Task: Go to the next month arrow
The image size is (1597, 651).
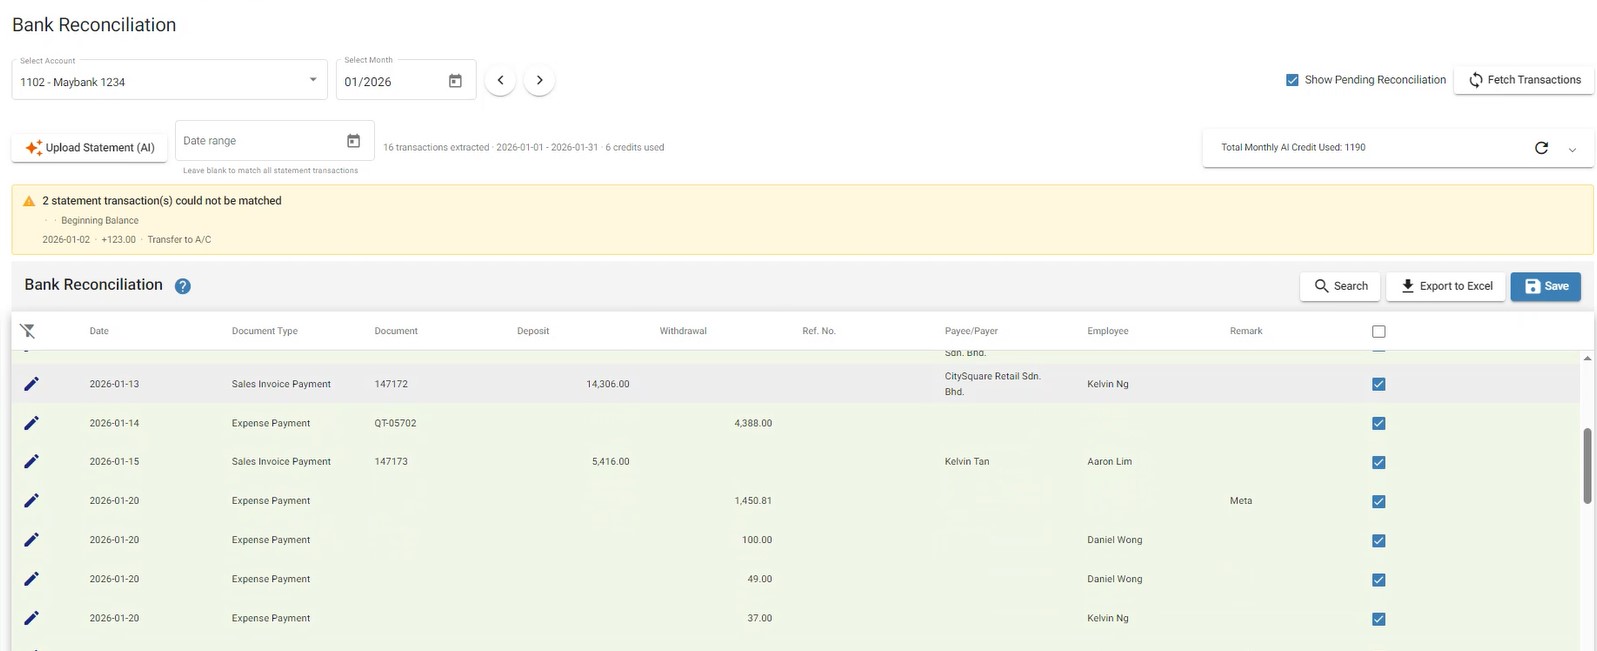Action: click(x=539, y=80)
